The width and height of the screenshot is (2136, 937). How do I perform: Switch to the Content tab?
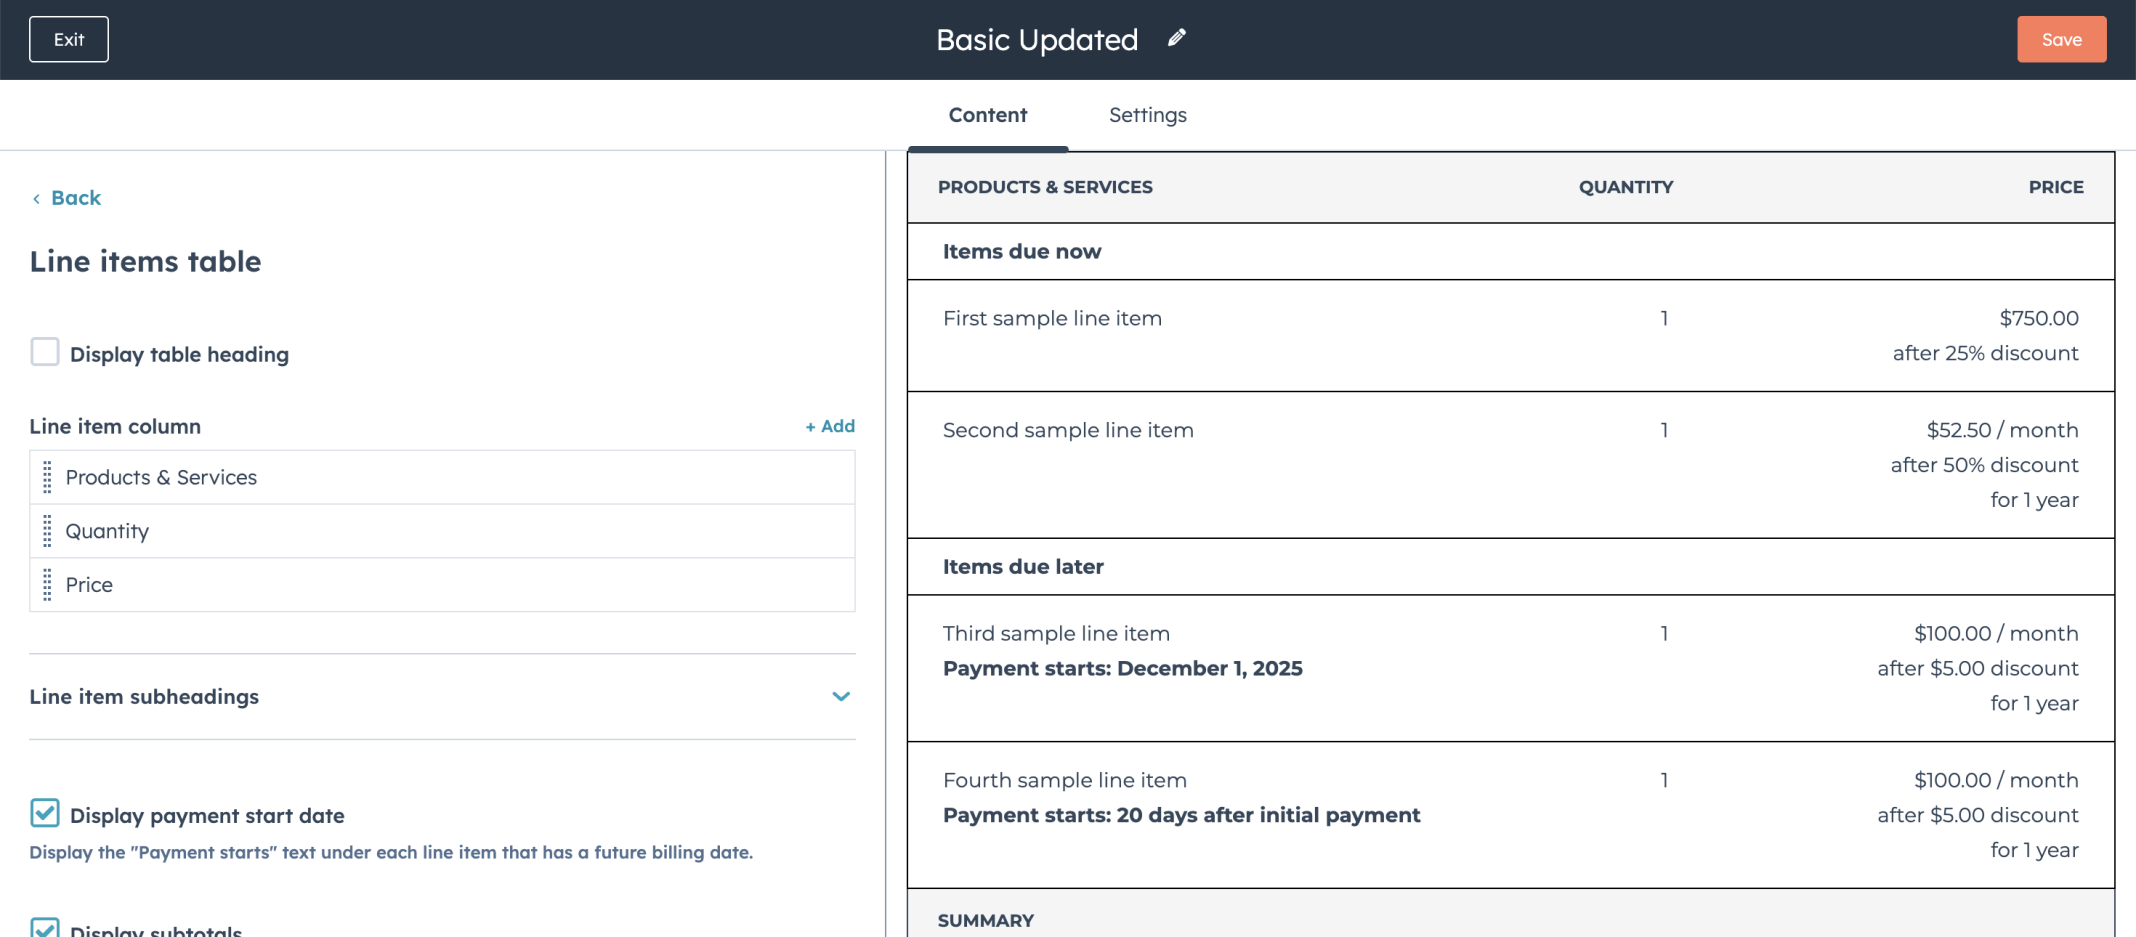(x=988, y=115)
